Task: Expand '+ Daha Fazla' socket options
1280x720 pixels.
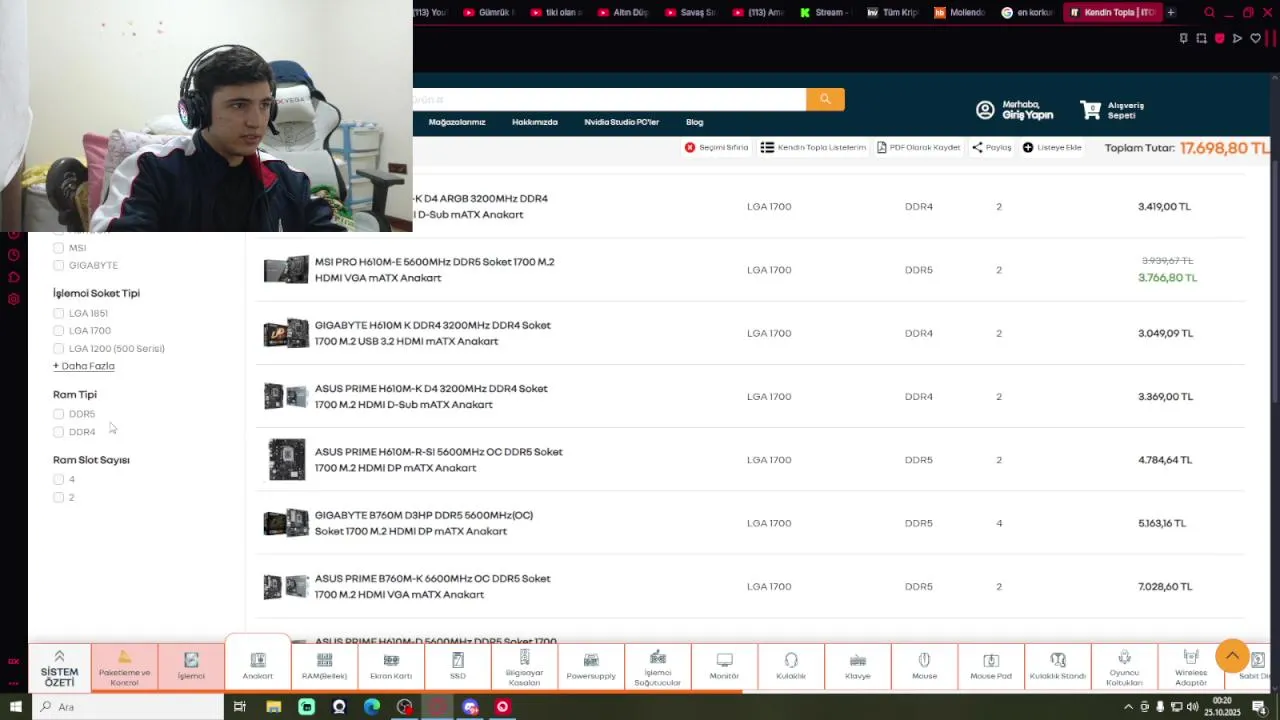Action: tap(84, 366)
